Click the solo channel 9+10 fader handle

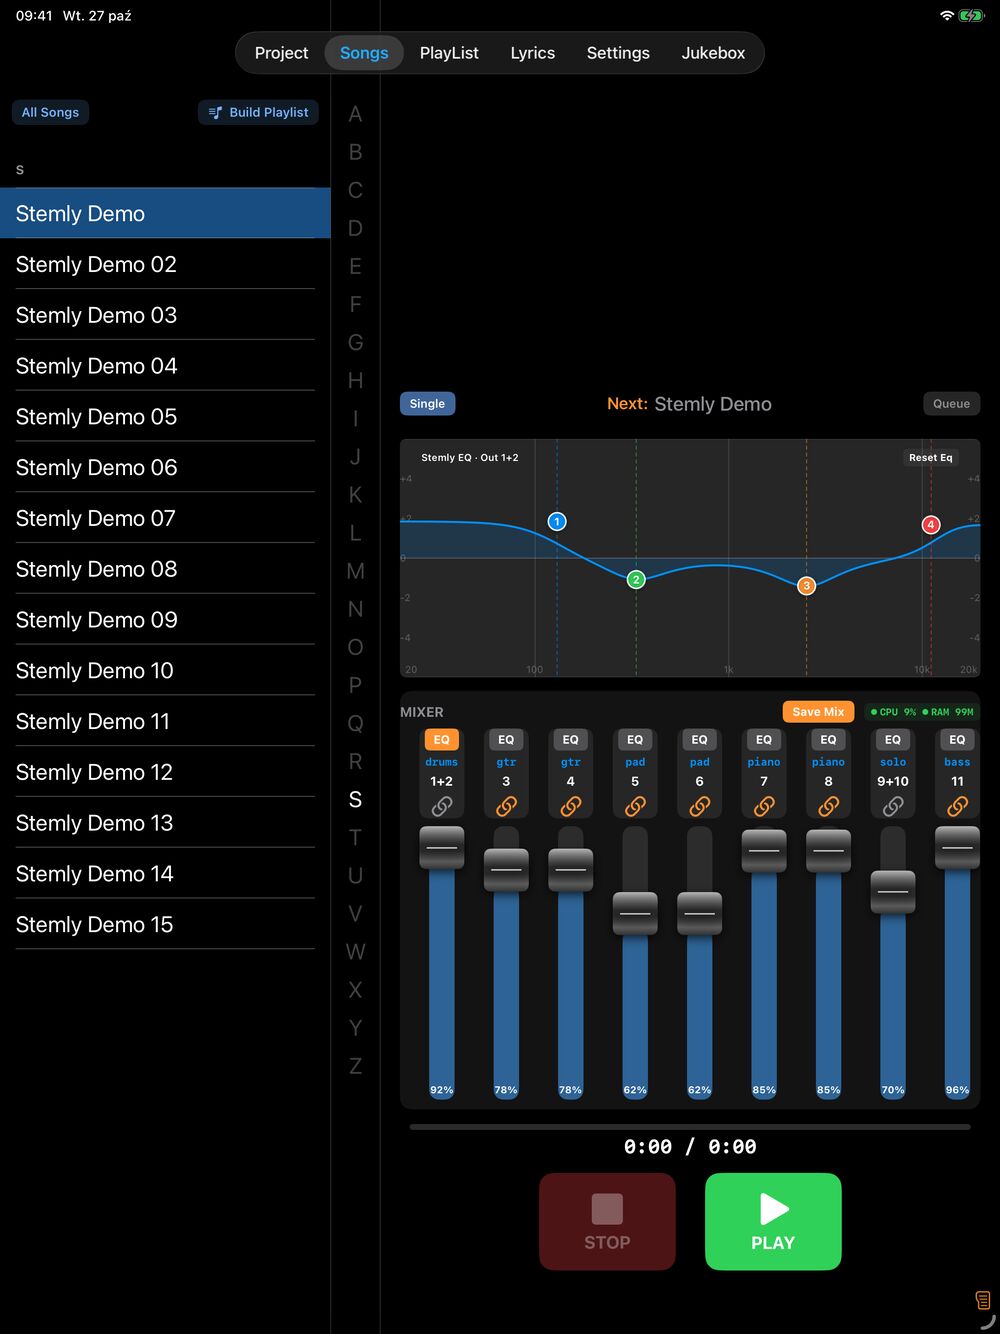point(893,892)
